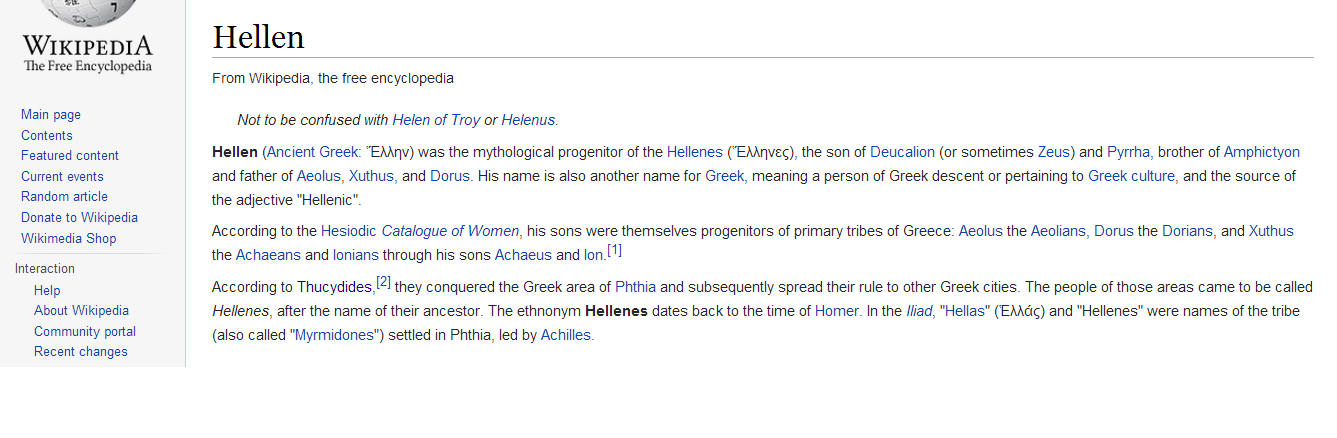The width and height of the screenshot is (1337, 438).
Task: Open the Main page sidebar link
Action: (51, 115)
